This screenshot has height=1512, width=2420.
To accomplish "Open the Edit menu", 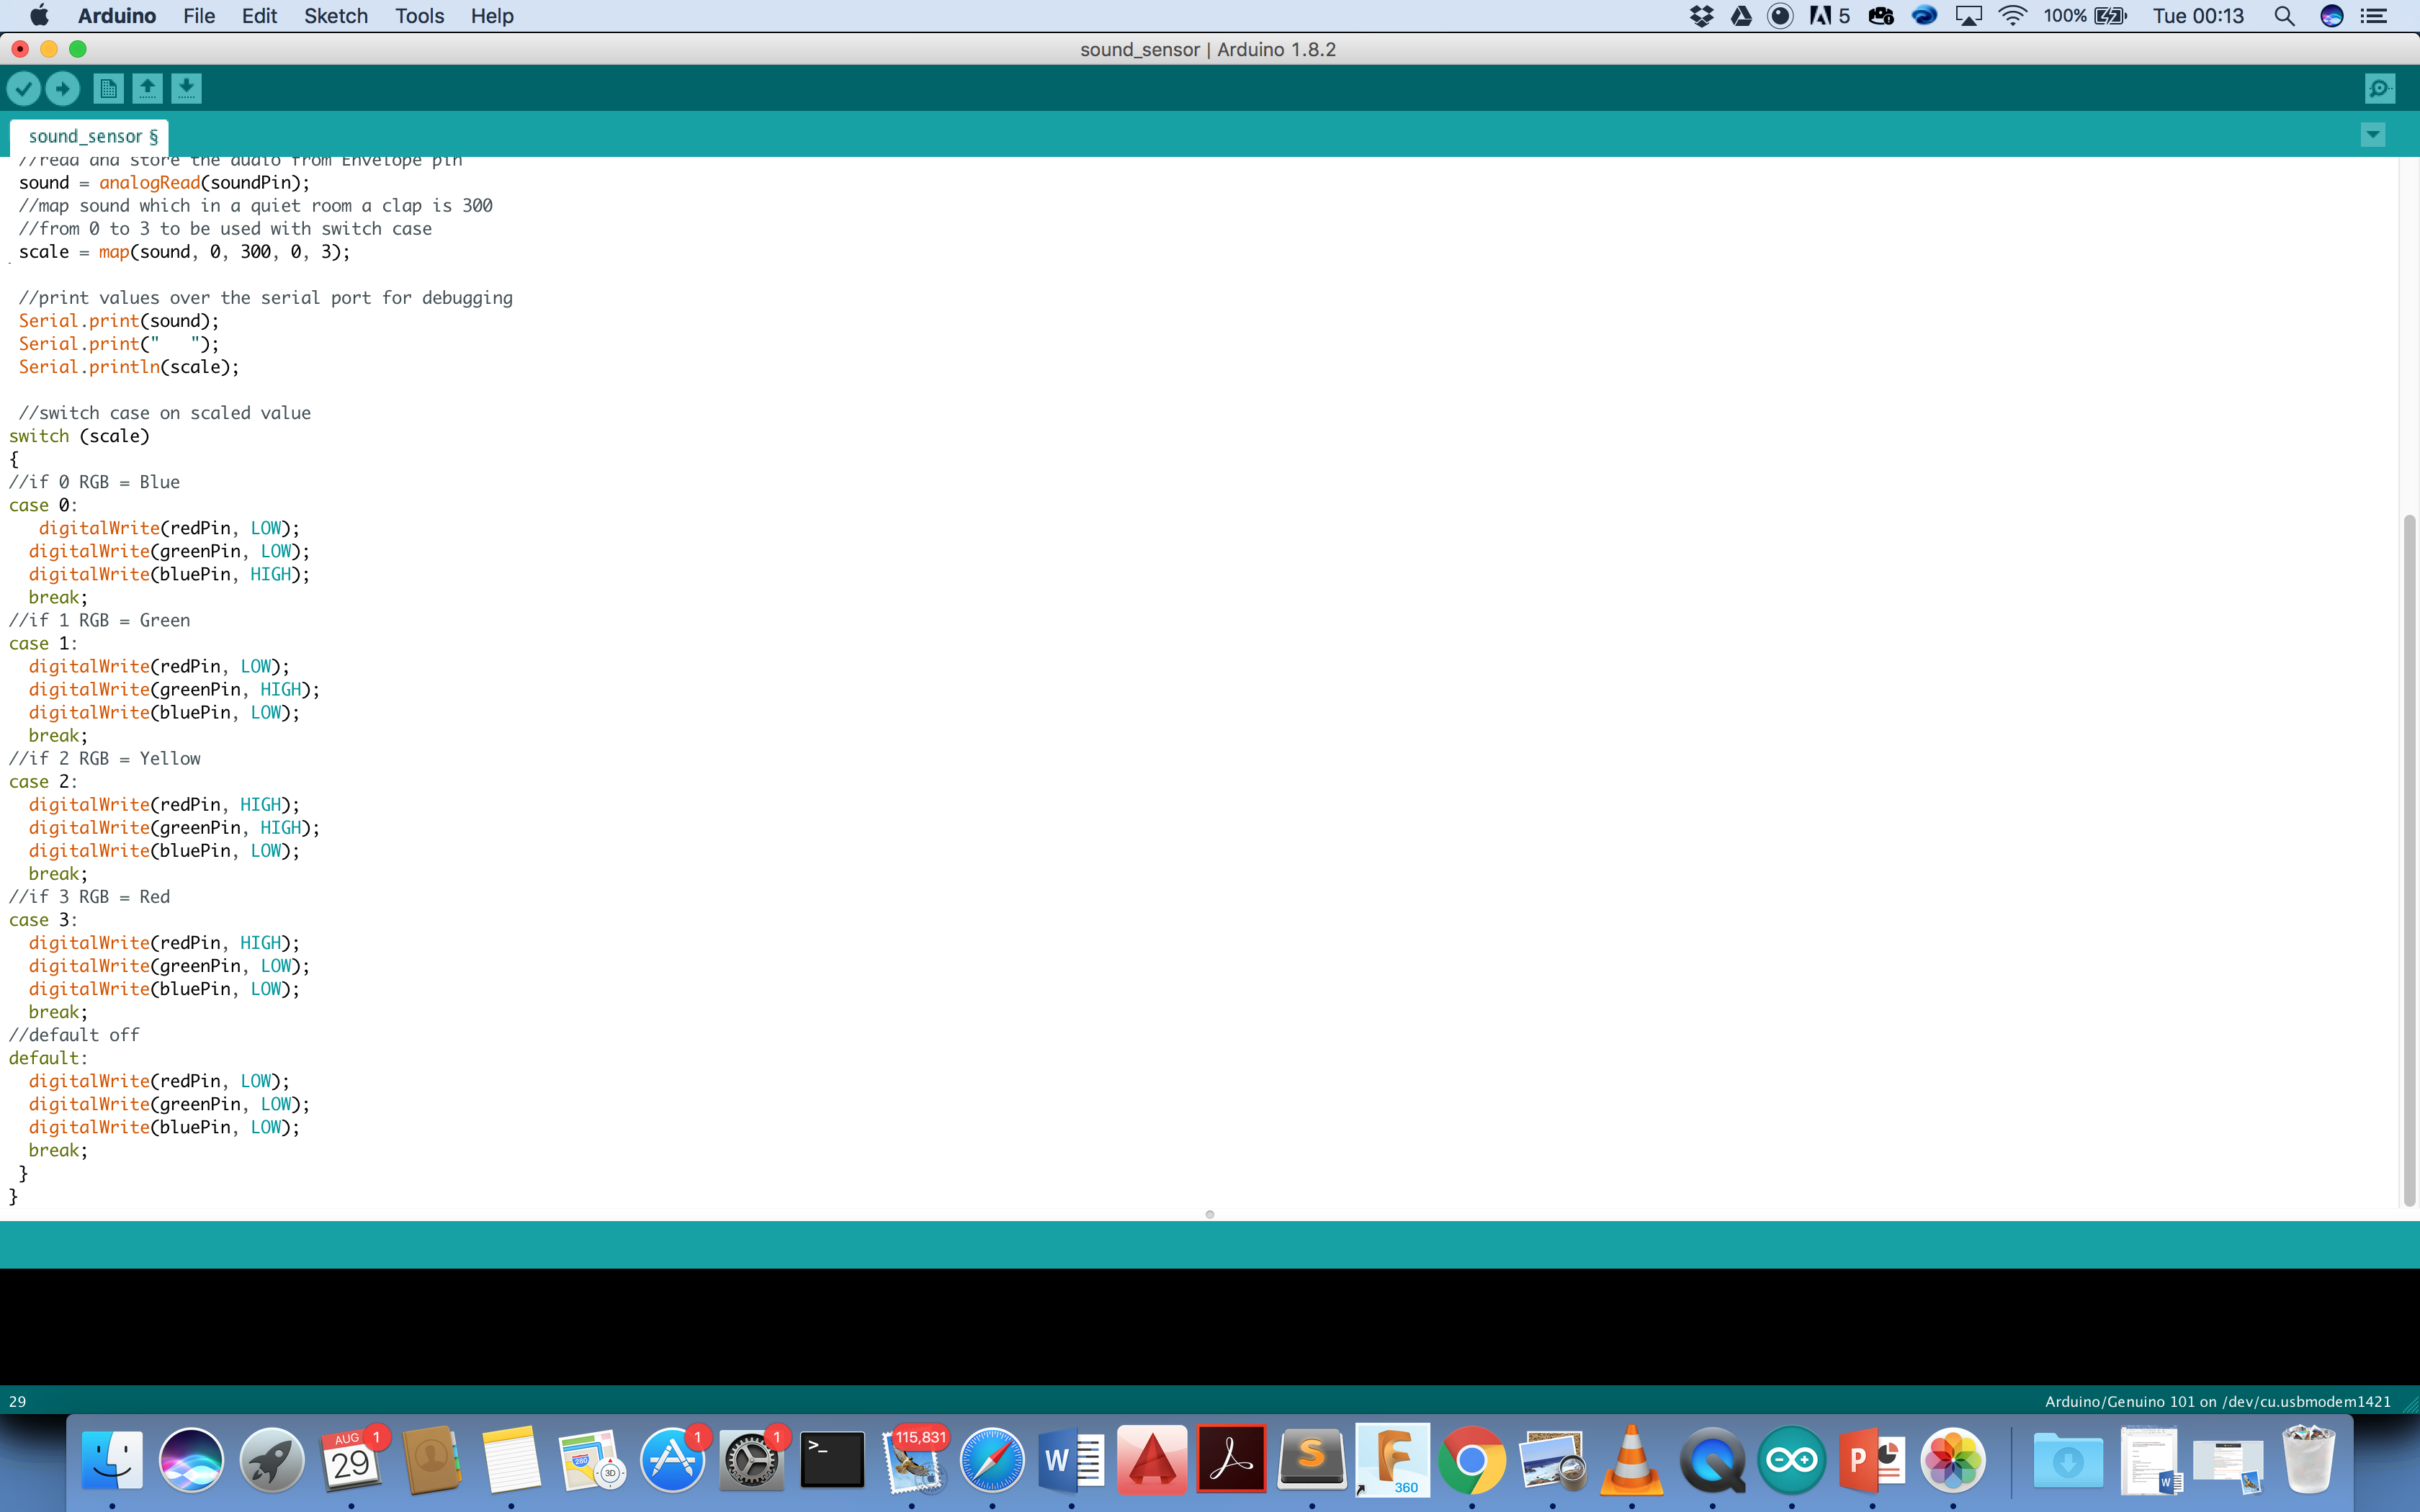I will (259, 16).
